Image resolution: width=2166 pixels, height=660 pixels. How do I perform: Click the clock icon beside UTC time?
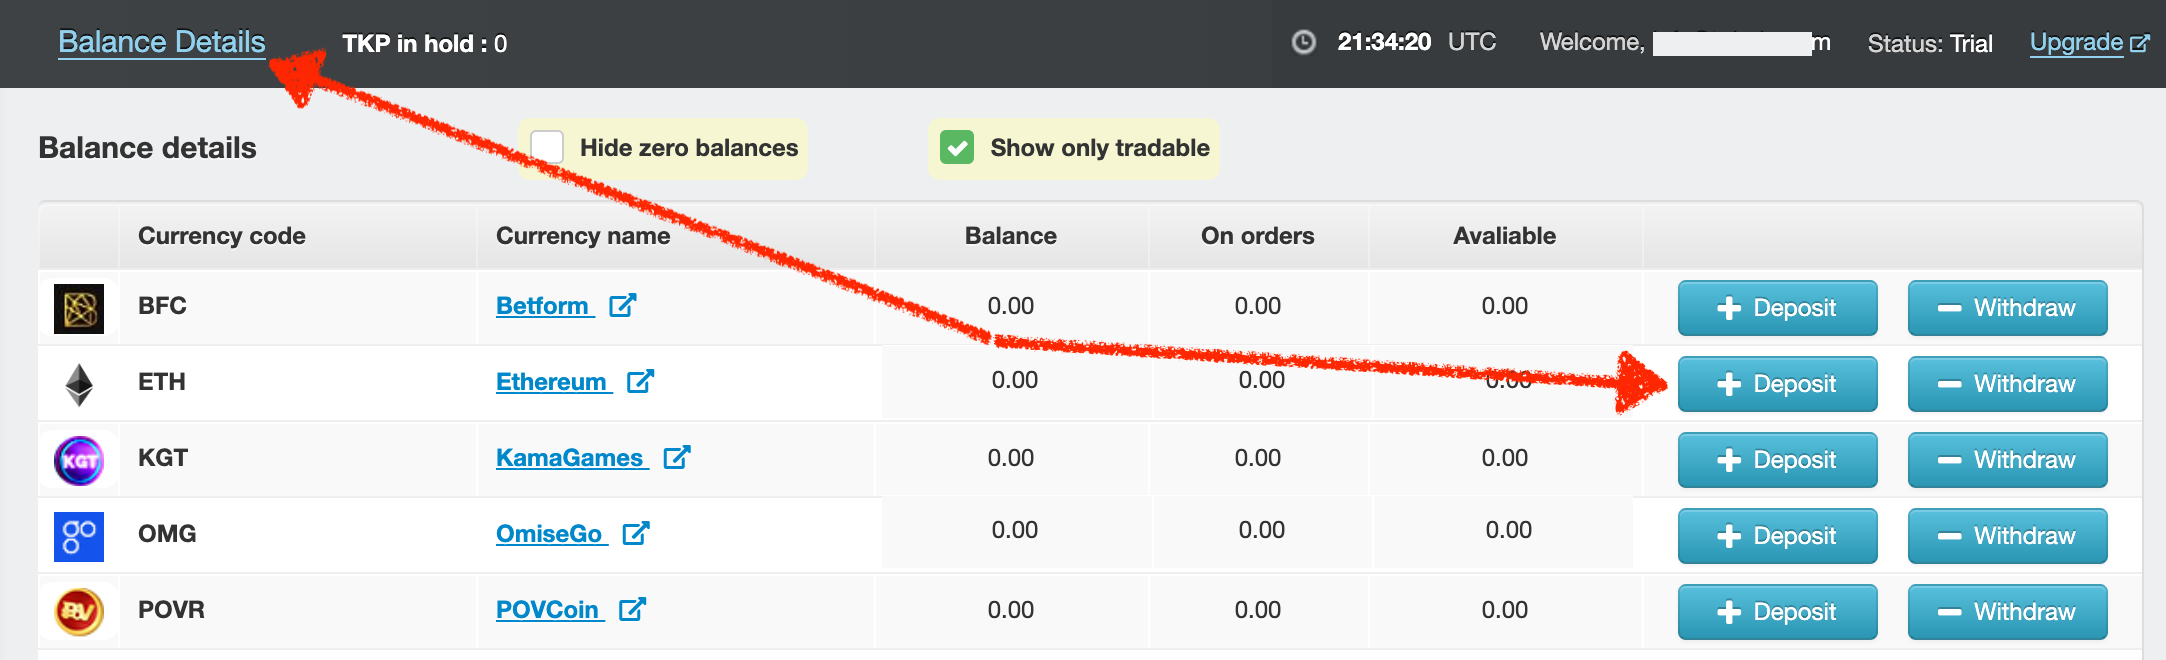pos(1304,42)
